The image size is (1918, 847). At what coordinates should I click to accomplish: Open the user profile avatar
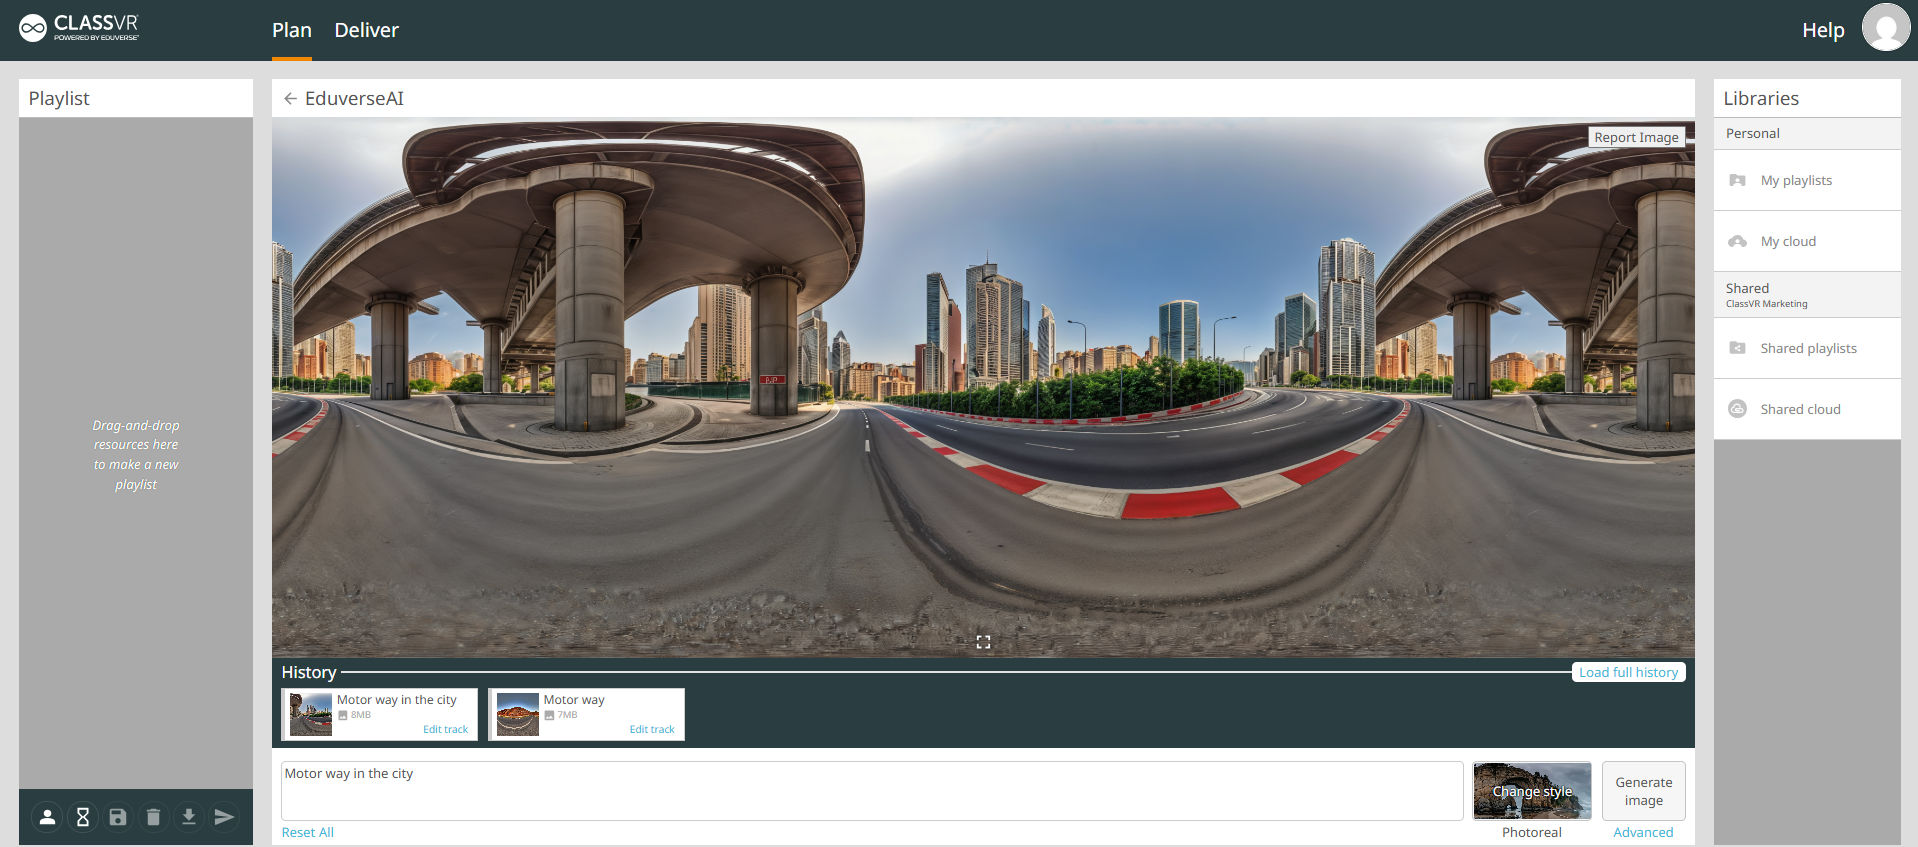[x=1885, y=27]
